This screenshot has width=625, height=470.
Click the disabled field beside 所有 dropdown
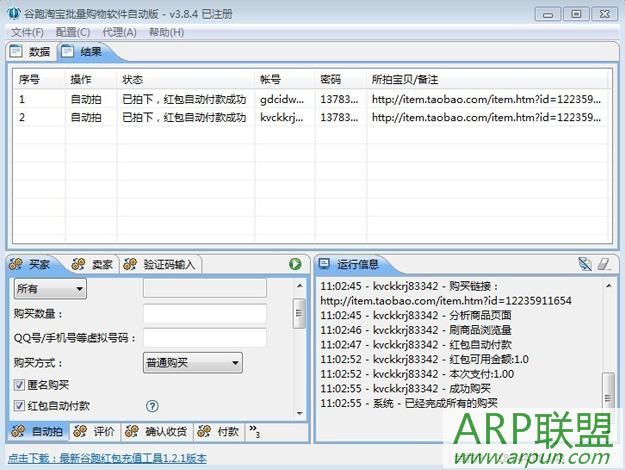[x=205, y=288]
